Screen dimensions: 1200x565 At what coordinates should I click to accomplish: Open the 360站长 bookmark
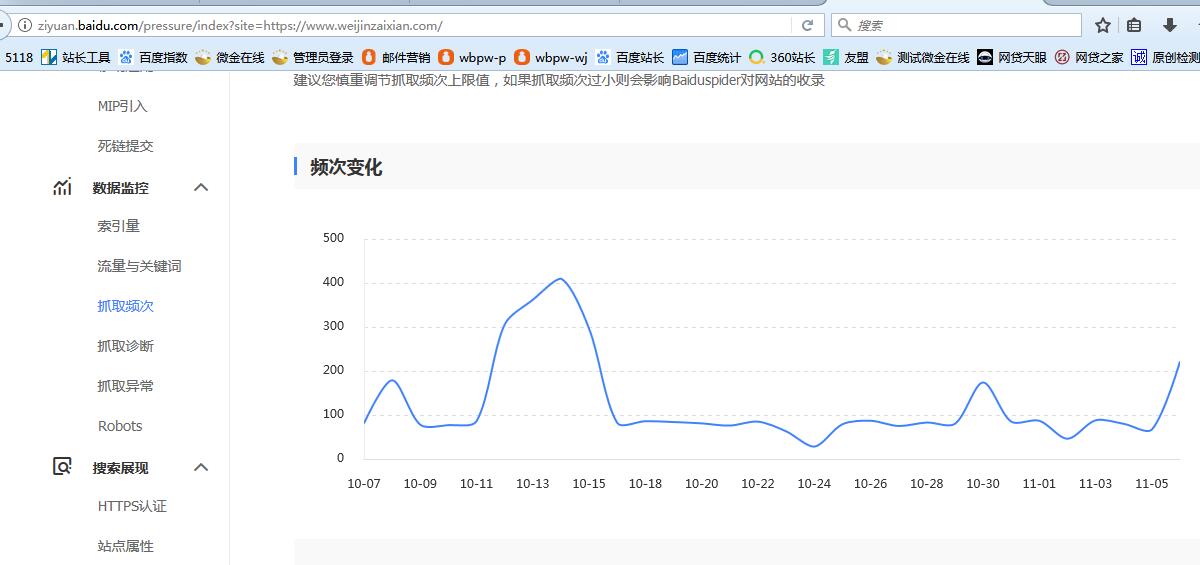(x=782, y=57)
